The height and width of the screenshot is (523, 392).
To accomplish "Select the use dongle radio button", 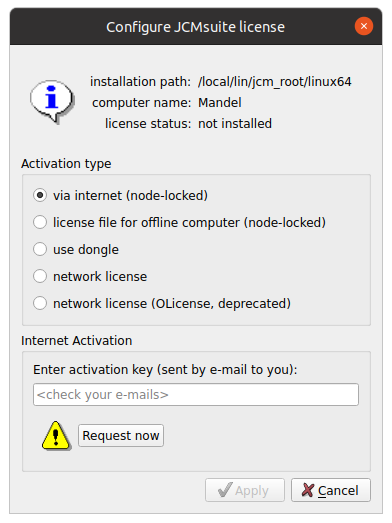I will (x=76, y=249).
